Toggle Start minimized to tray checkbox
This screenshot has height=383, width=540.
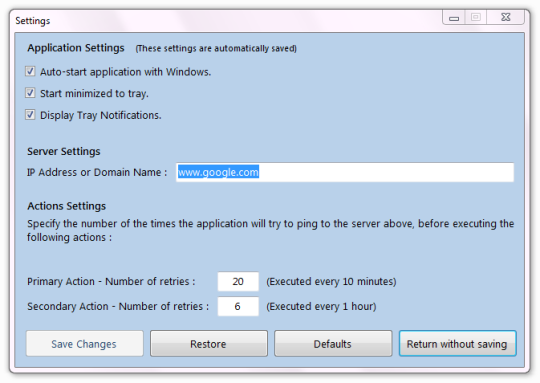30,93
